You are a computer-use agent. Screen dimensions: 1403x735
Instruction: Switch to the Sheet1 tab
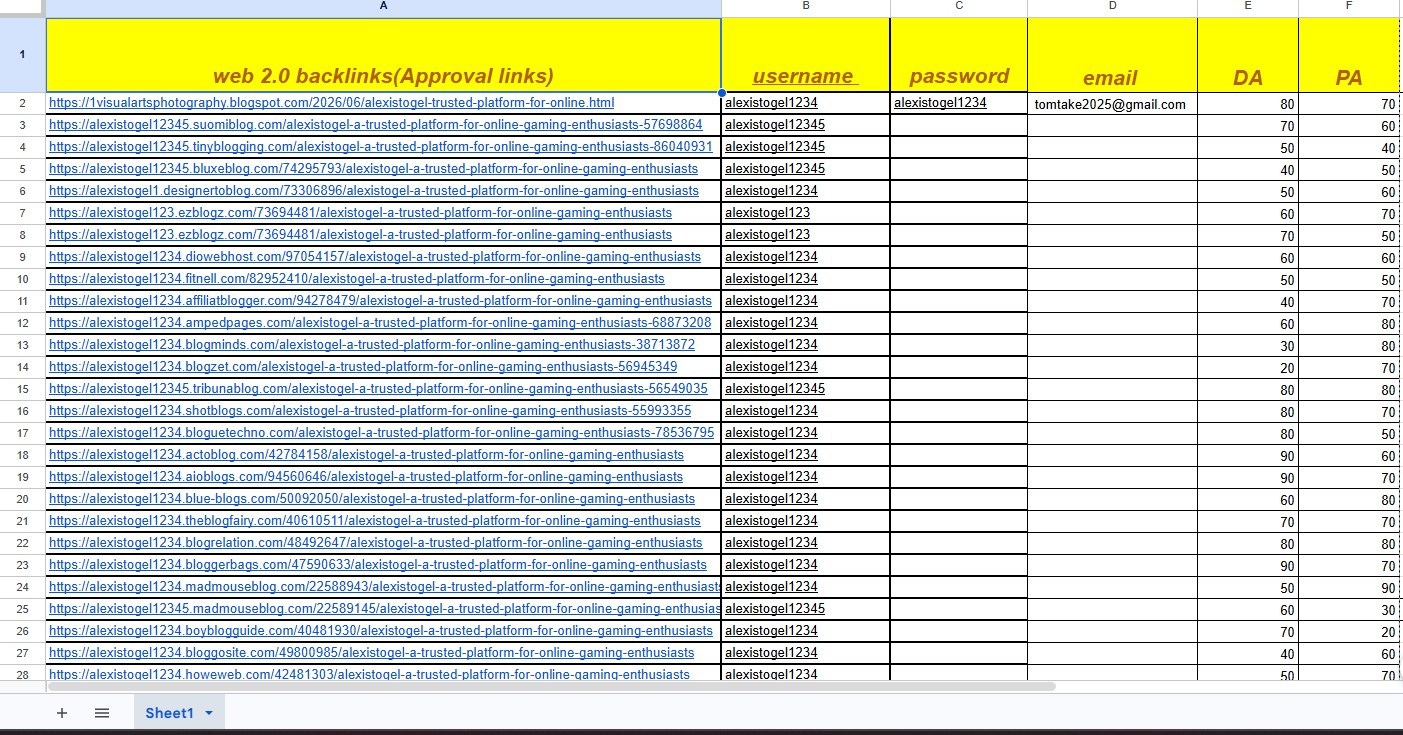[169, 713]
